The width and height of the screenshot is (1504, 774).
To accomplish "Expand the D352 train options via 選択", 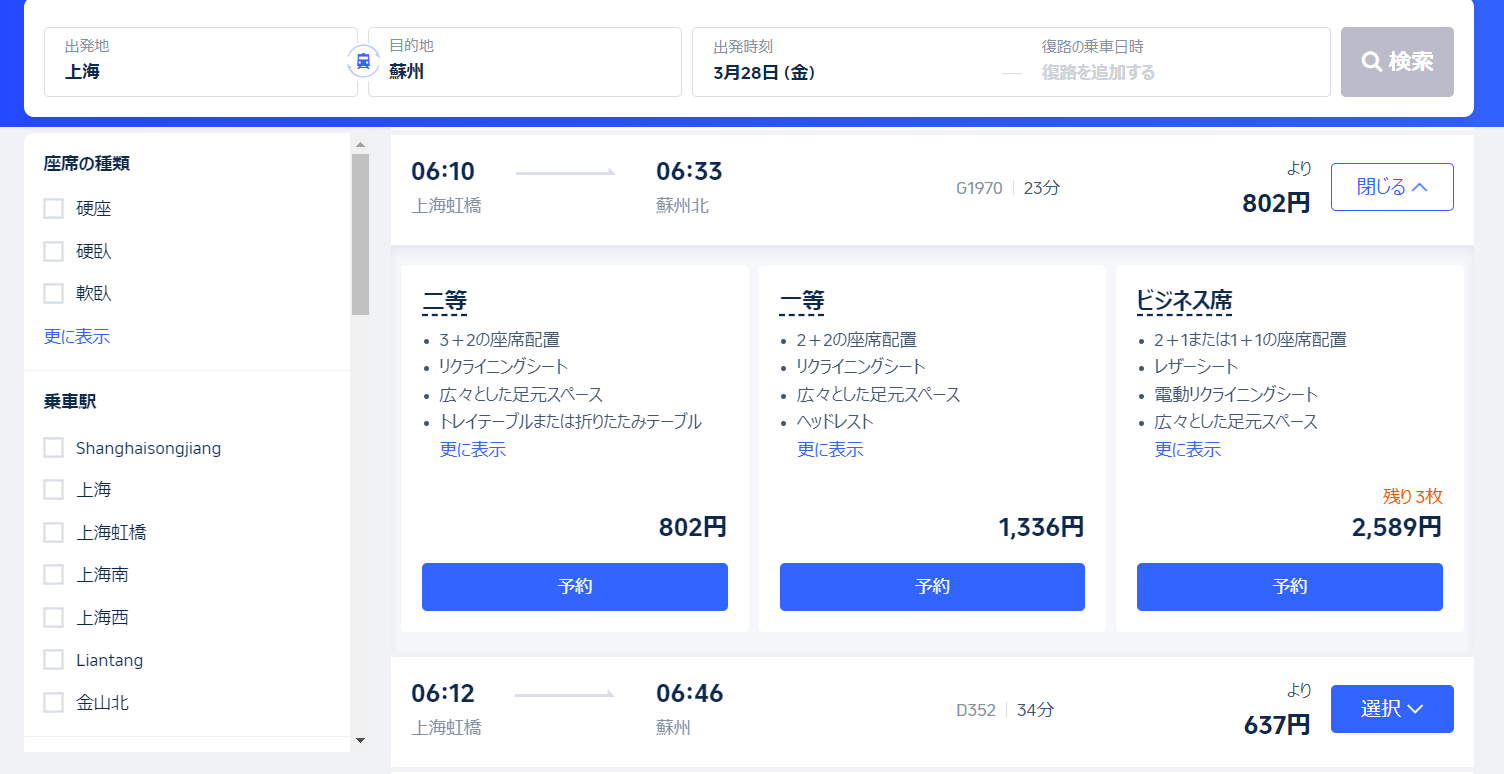I will 1392,709.
